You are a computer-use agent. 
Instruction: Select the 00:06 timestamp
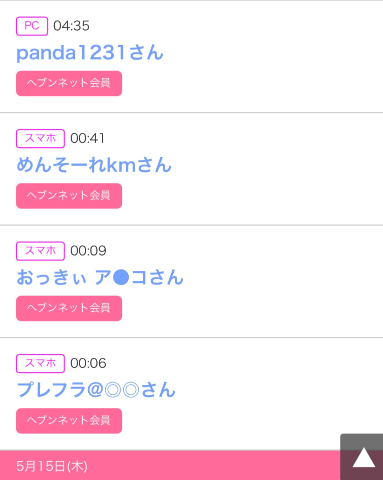coord(88,363)
